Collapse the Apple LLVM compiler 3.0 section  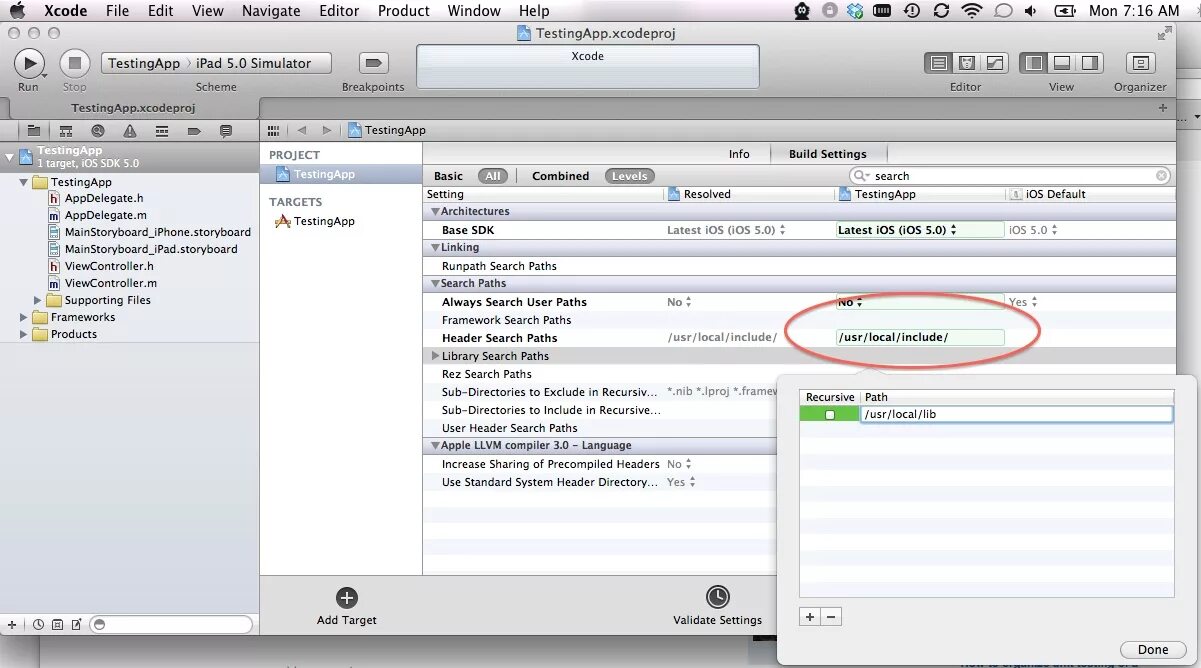435,446
